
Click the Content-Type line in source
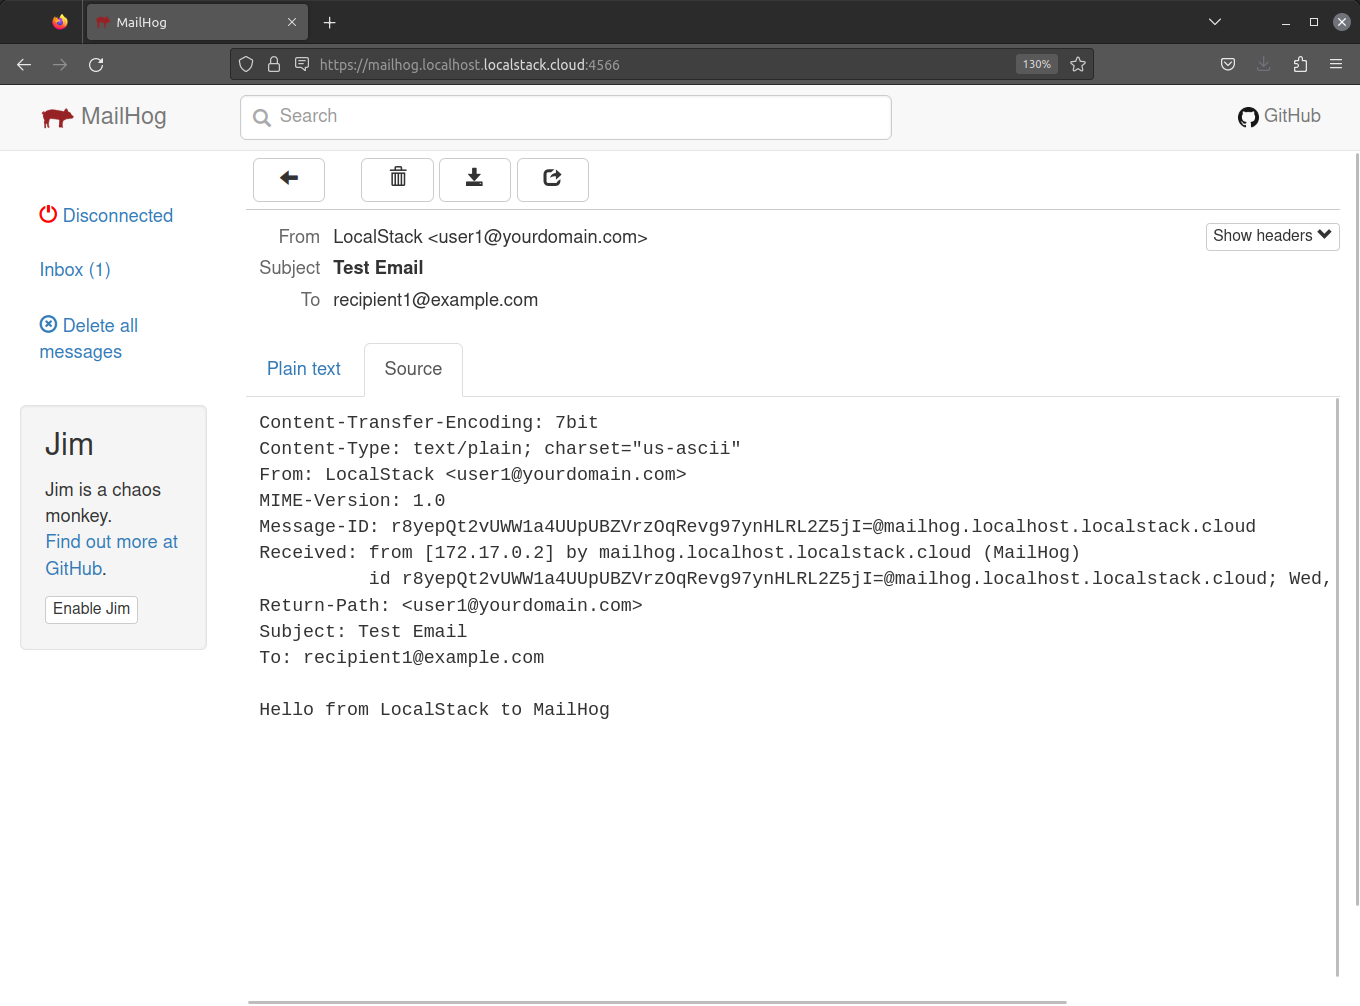(x=500, y=449)
